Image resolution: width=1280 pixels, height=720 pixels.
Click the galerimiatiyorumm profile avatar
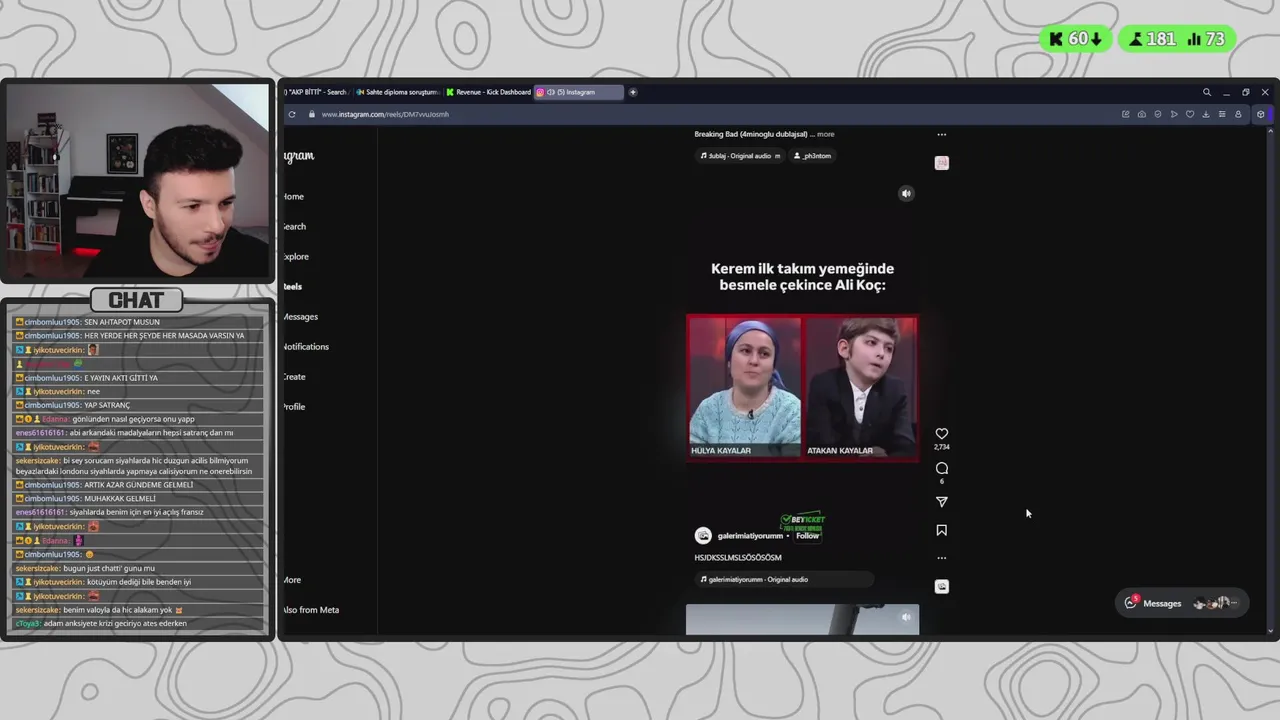pyautogui.click(x=703, y=536)
